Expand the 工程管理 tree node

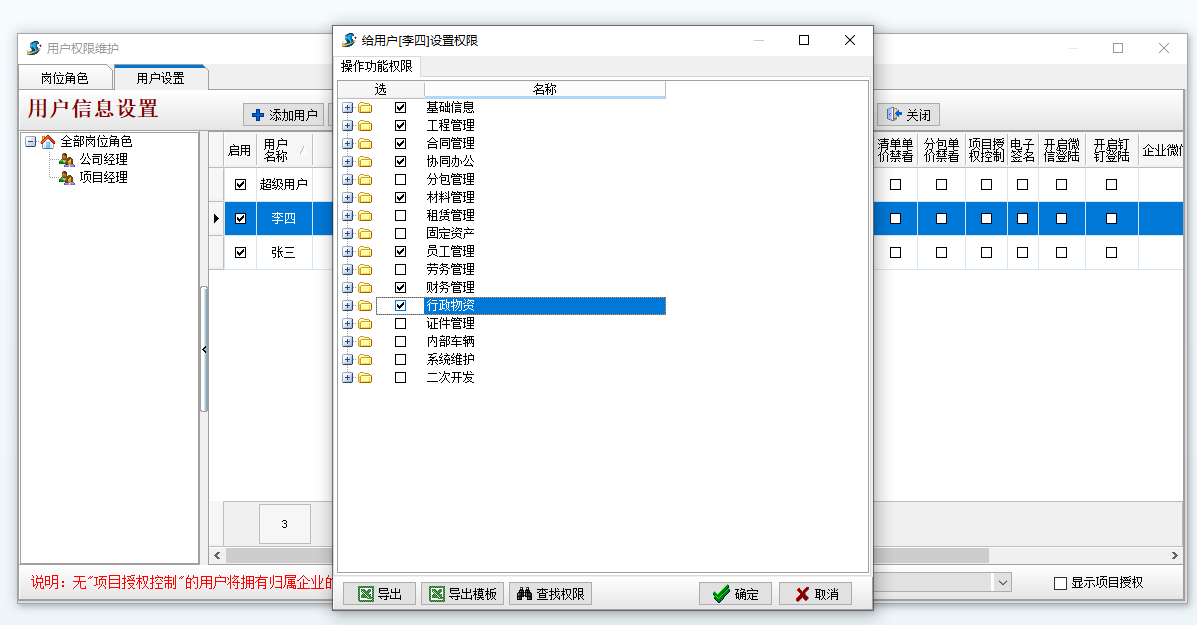347,126
